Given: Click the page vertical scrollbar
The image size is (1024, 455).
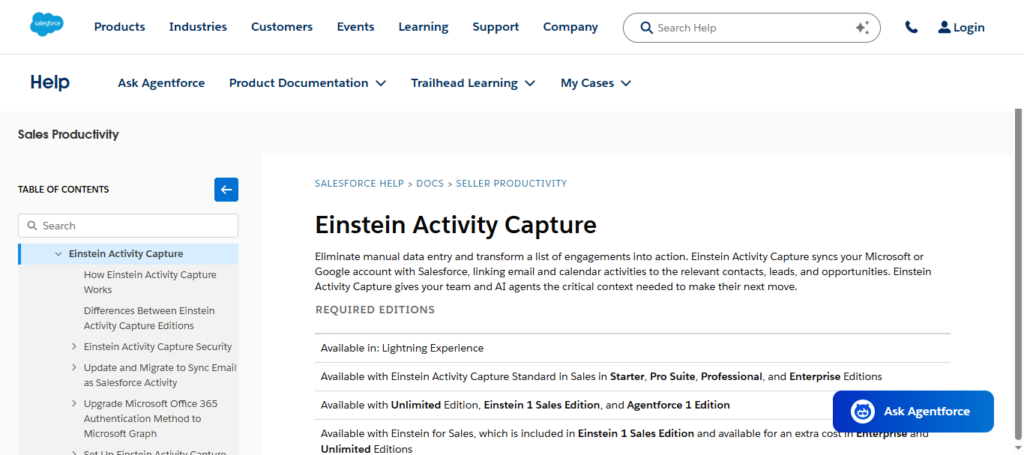Looking at the screenshot, I should (1017, 274).
